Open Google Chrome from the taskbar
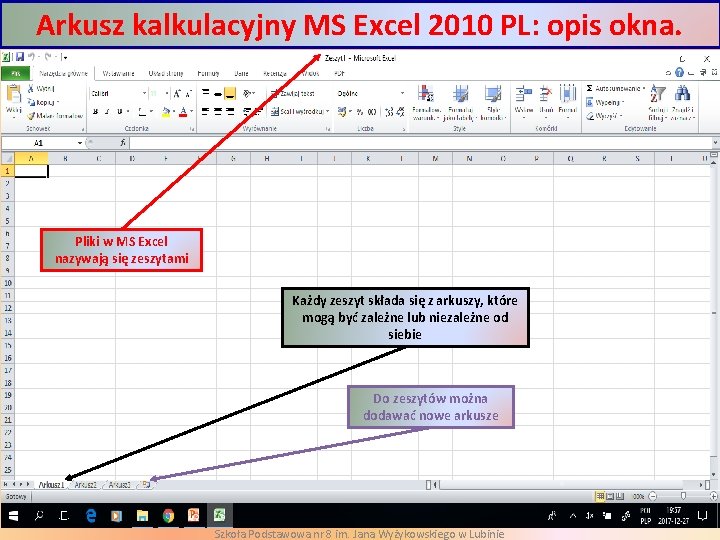This screenshot has width=720, height=540. point(169,516)
